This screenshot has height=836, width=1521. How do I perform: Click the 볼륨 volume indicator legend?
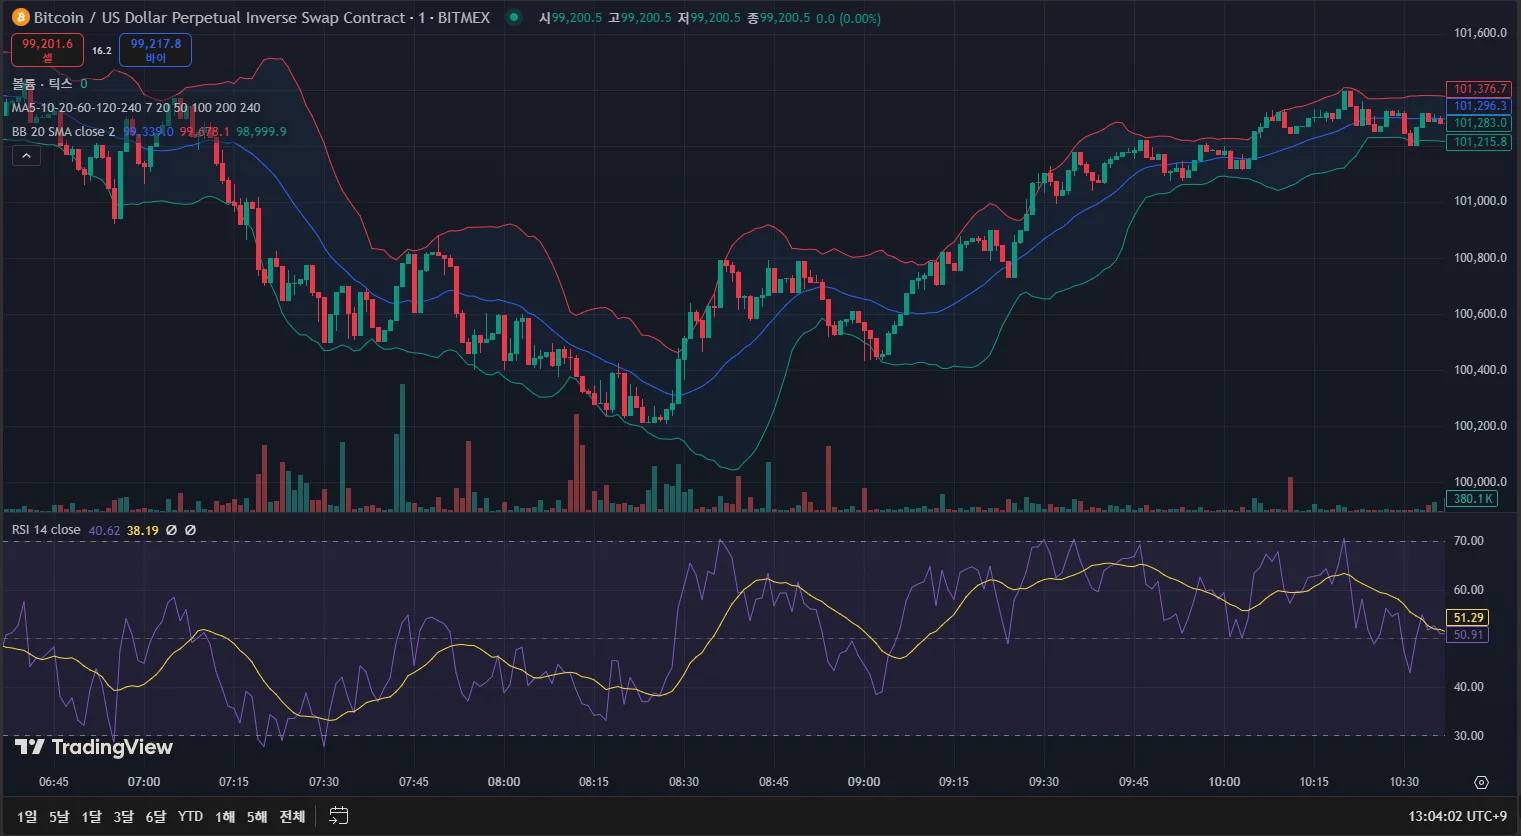[41, 84]
